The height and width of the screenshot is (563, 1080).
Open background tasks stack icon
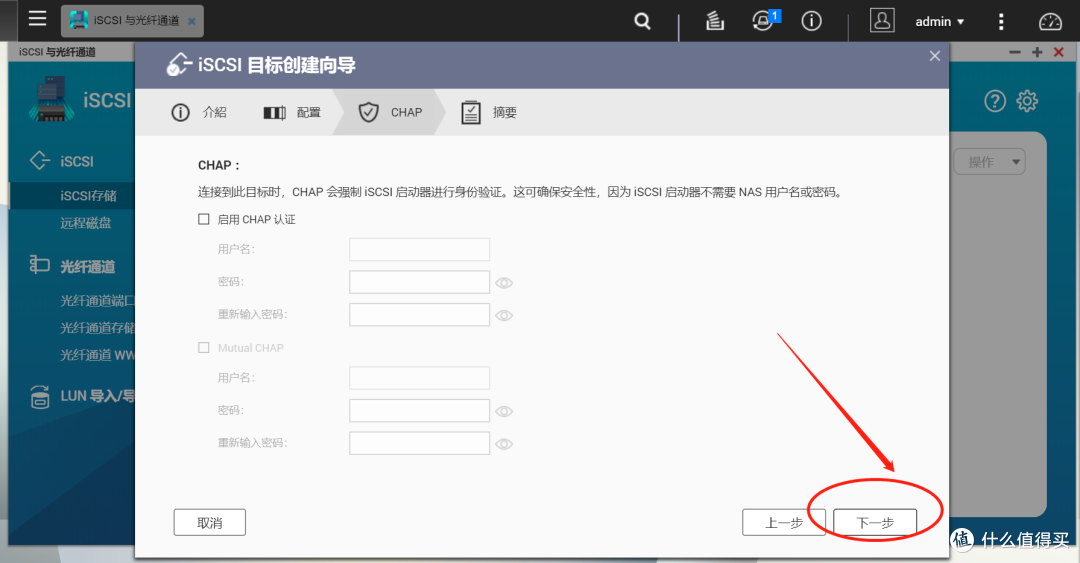tap(715, 21)
